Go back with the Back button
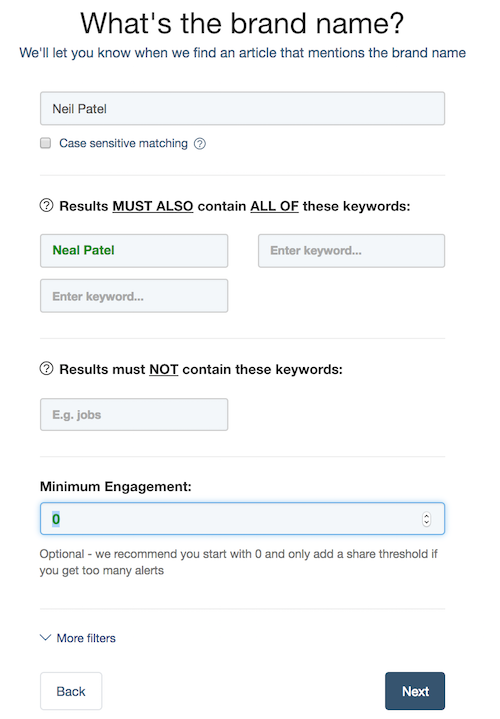500x719 pixels. pos(71,691)
